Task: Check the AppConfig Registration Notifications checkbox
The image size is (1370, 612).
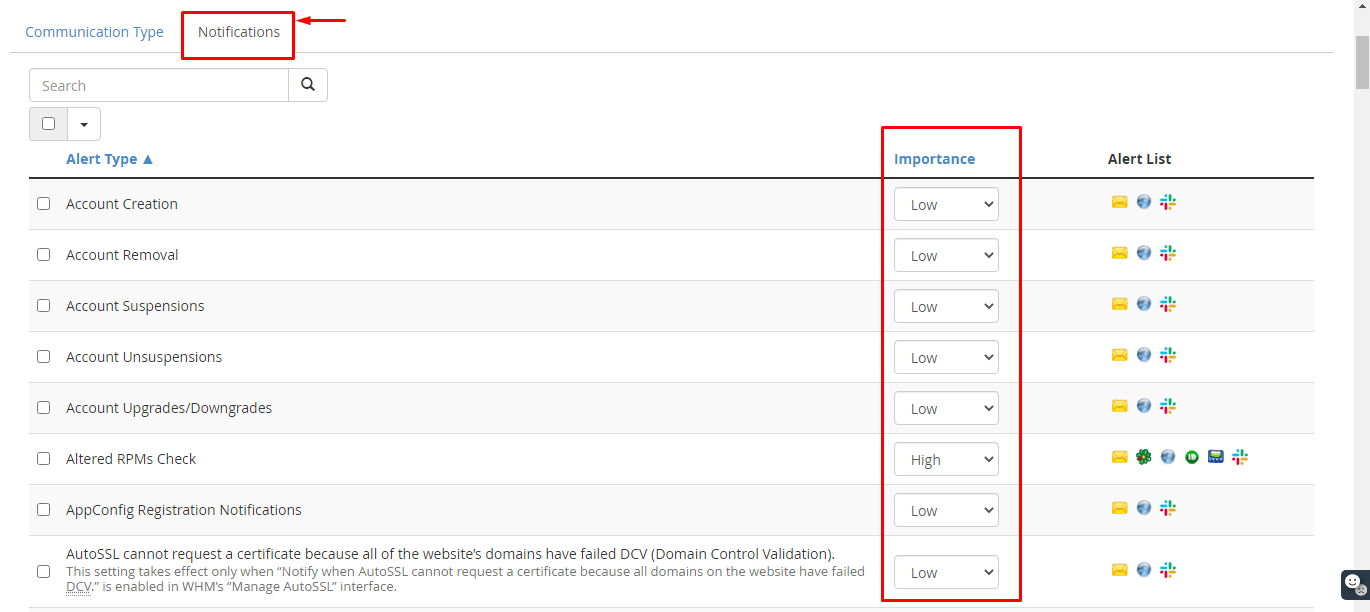Action: pos(43,509)
